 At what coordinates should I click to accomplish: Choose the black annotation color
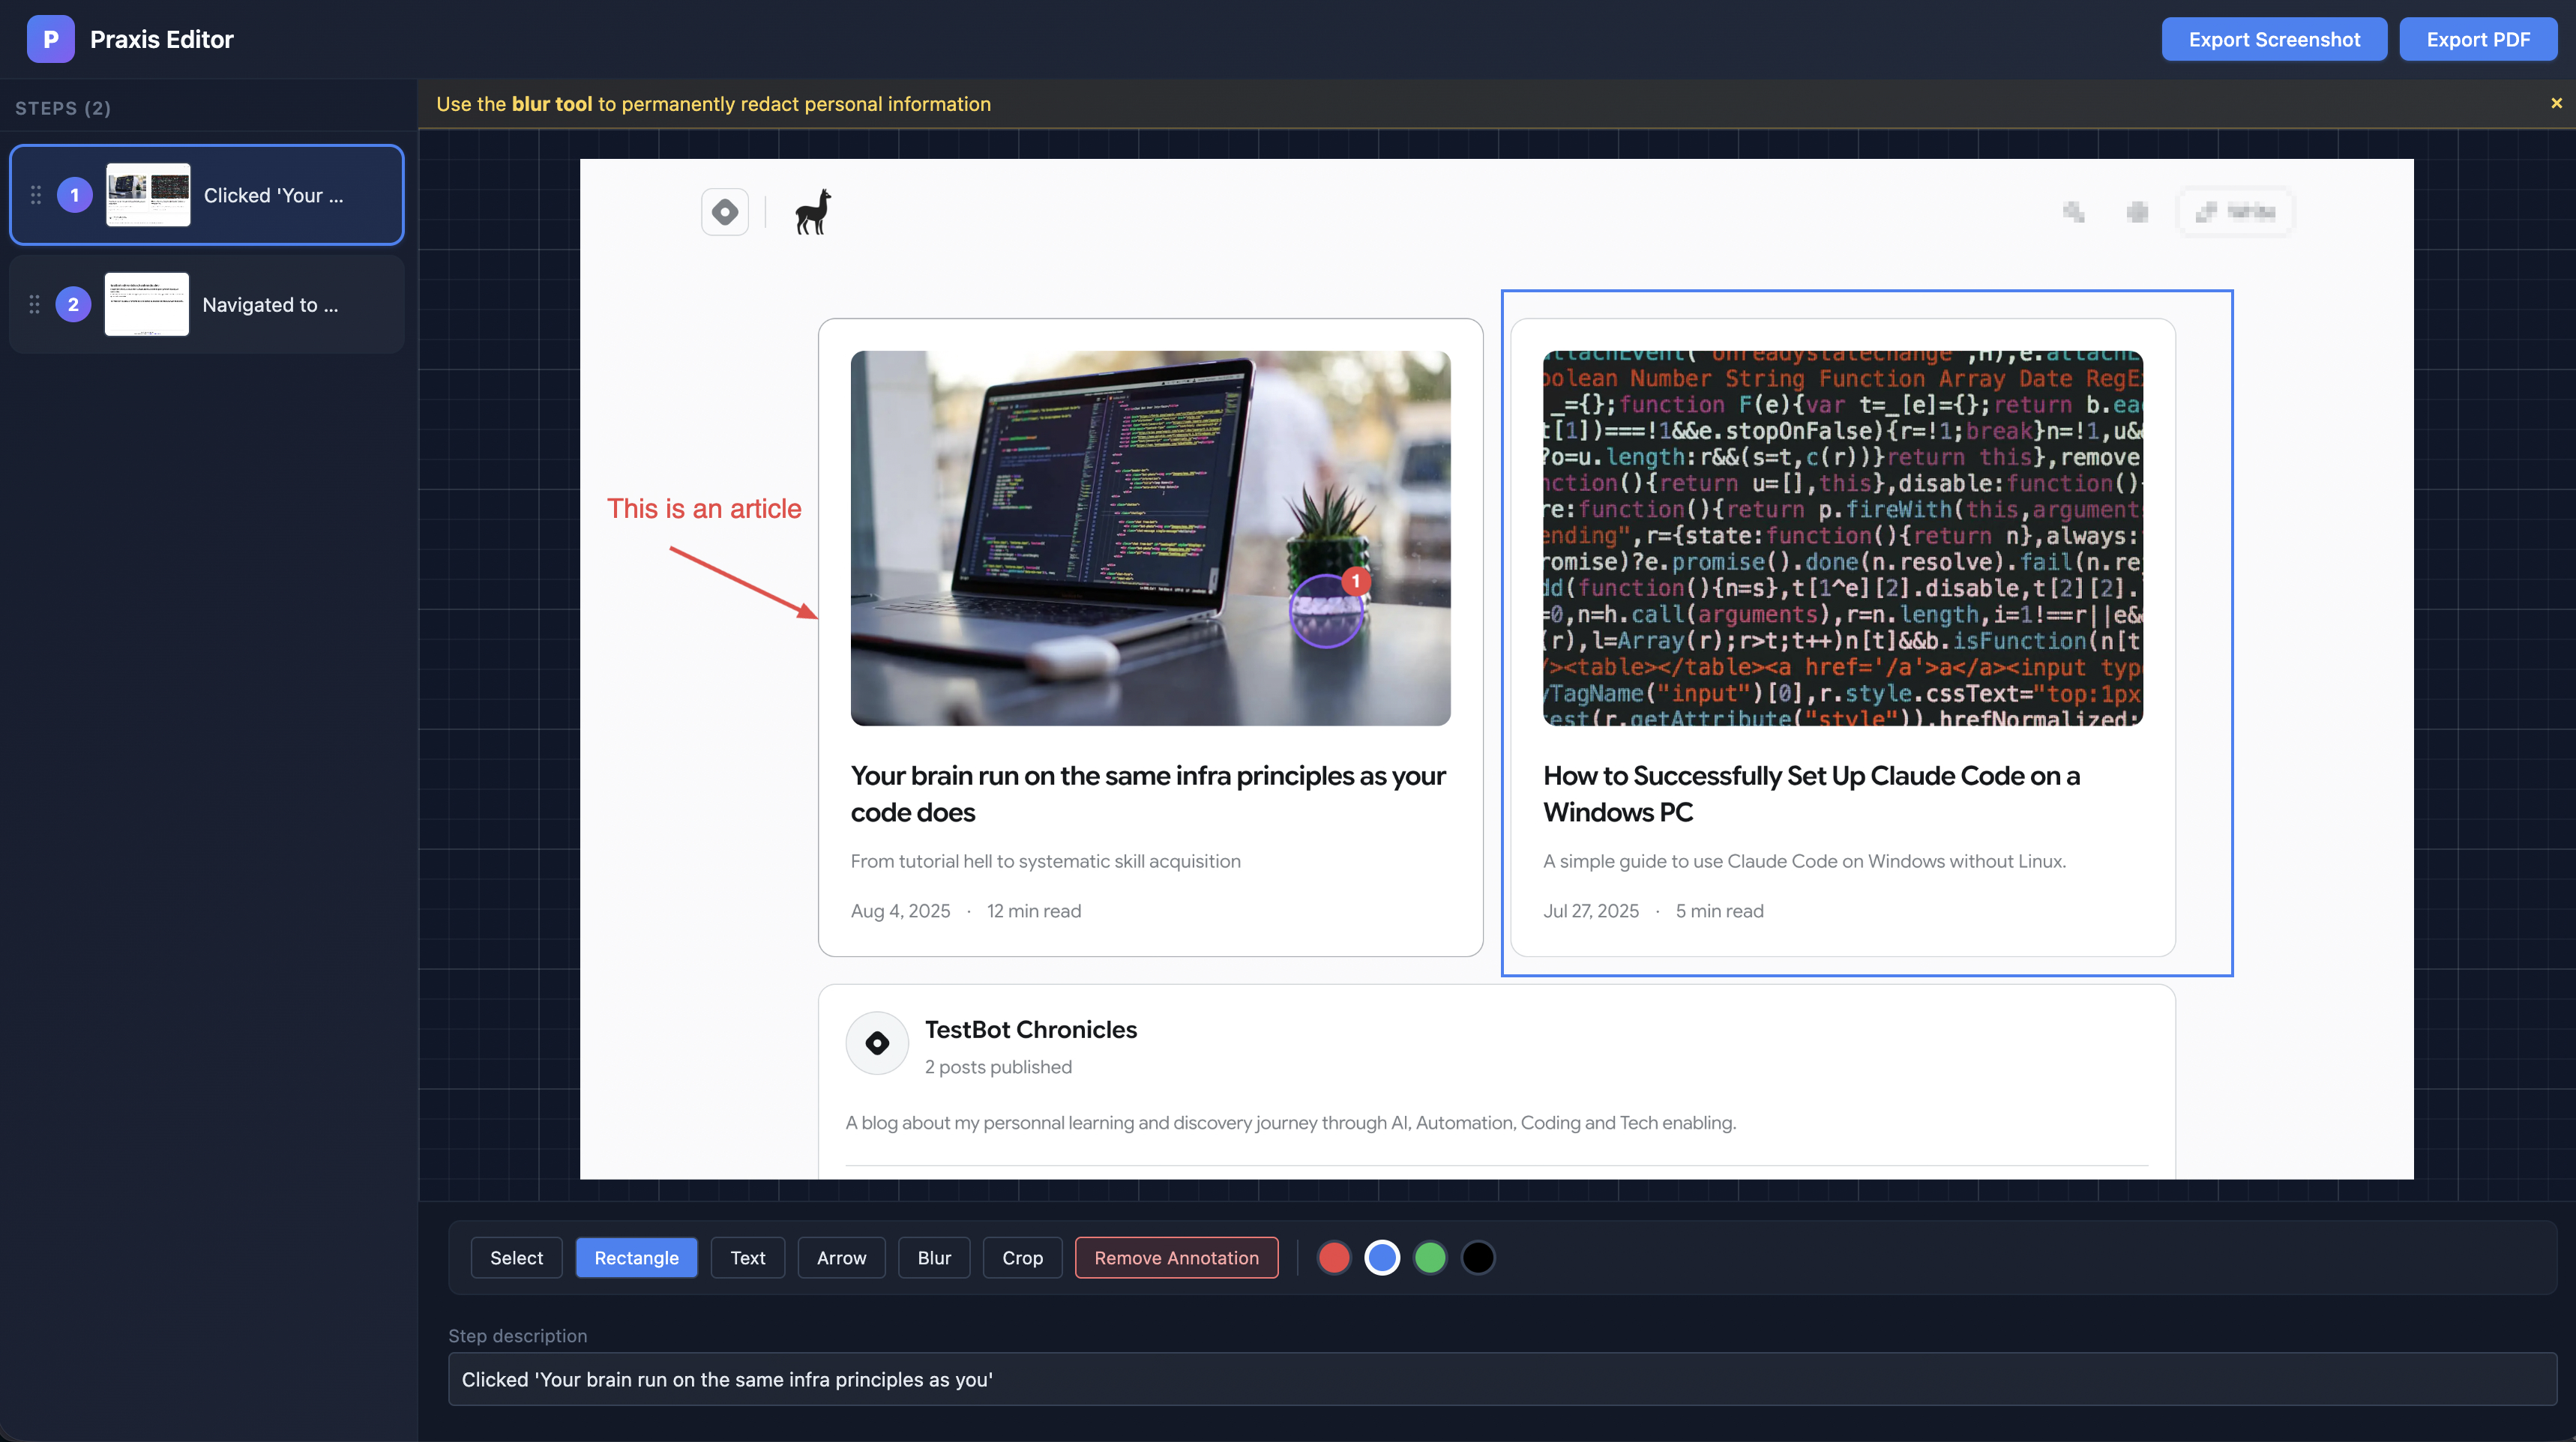coord(1477,1257)
